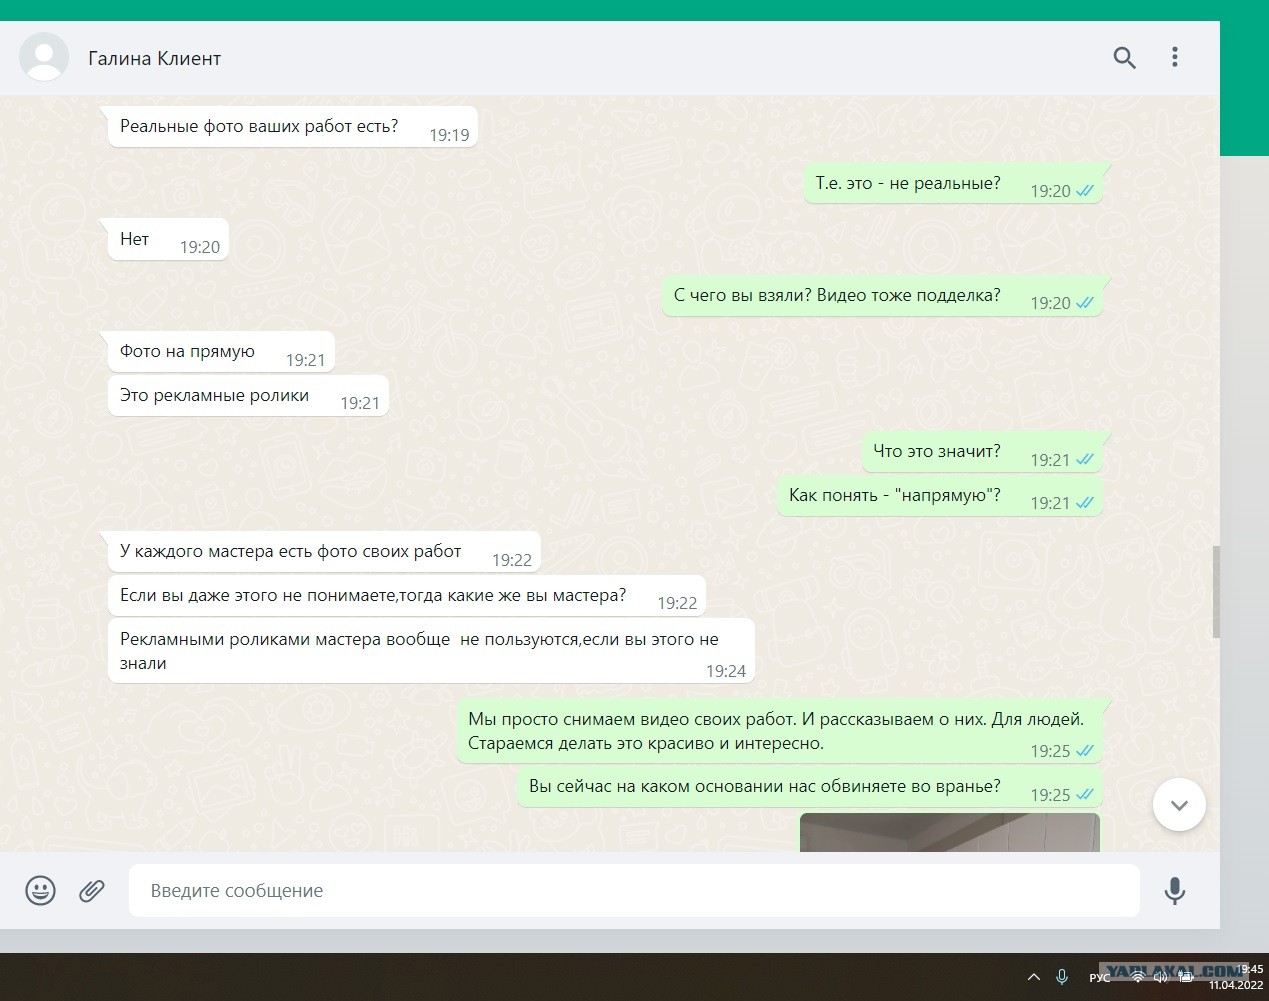The width and height of the screenshot is (1269, 1001).
Task: Select the message 'Что это значит?'
Action: [x=982, y=451]
